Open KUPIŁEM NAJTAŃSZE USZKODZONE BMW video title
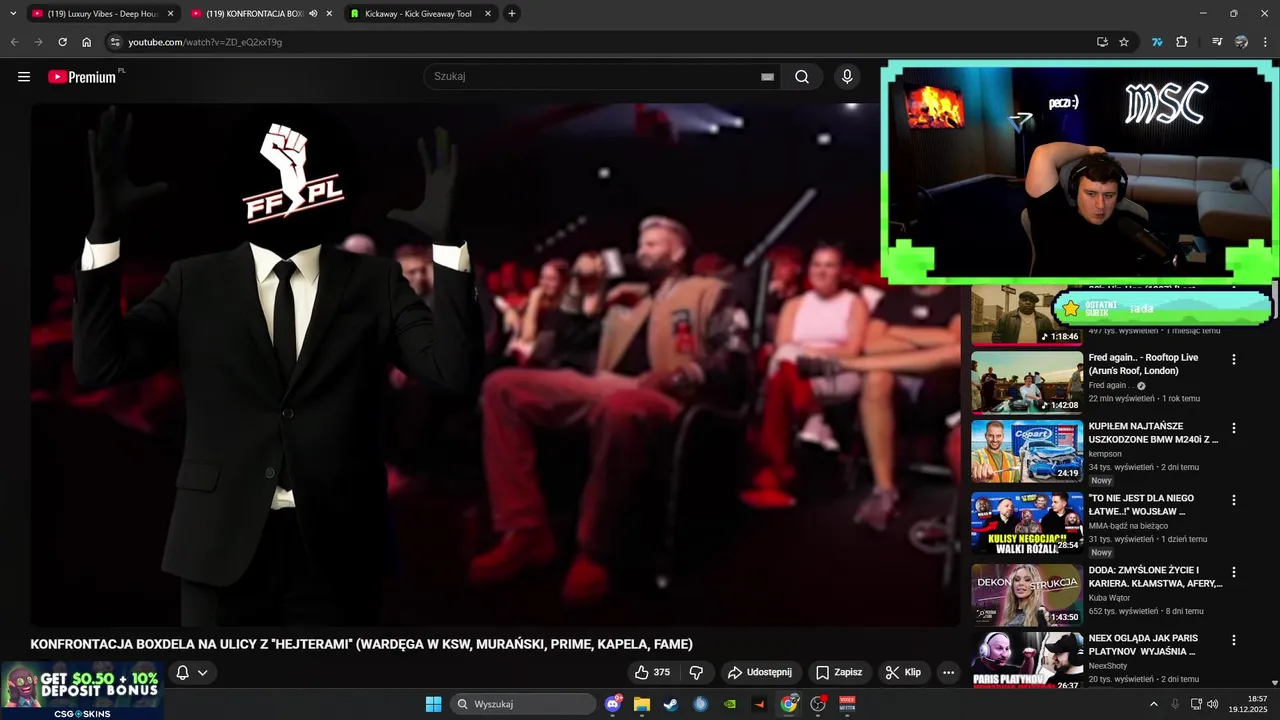 click(1154, 432)
